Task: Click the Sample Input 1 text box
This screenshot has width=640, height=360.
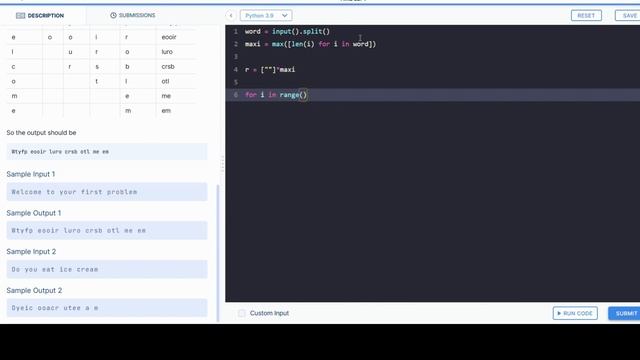Action: (107, 192)
